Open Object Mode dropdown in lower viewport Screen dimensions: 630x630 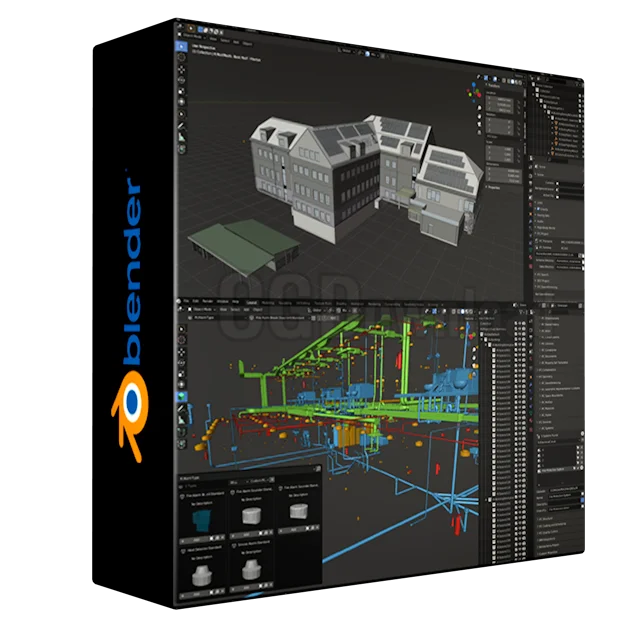point(200,309)
